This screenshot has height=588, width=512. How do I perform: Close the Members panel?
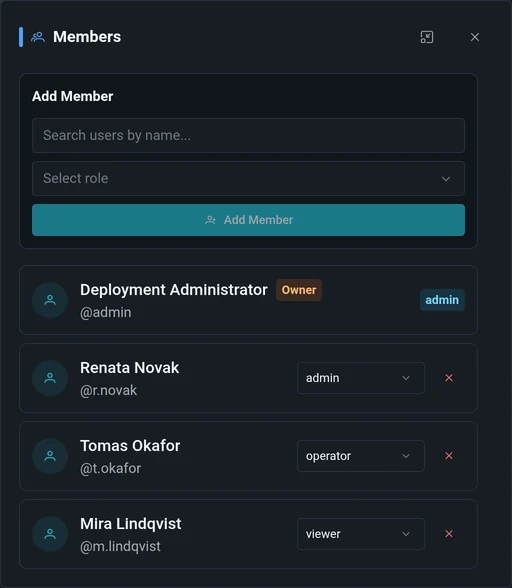click(x=474, y=37)
